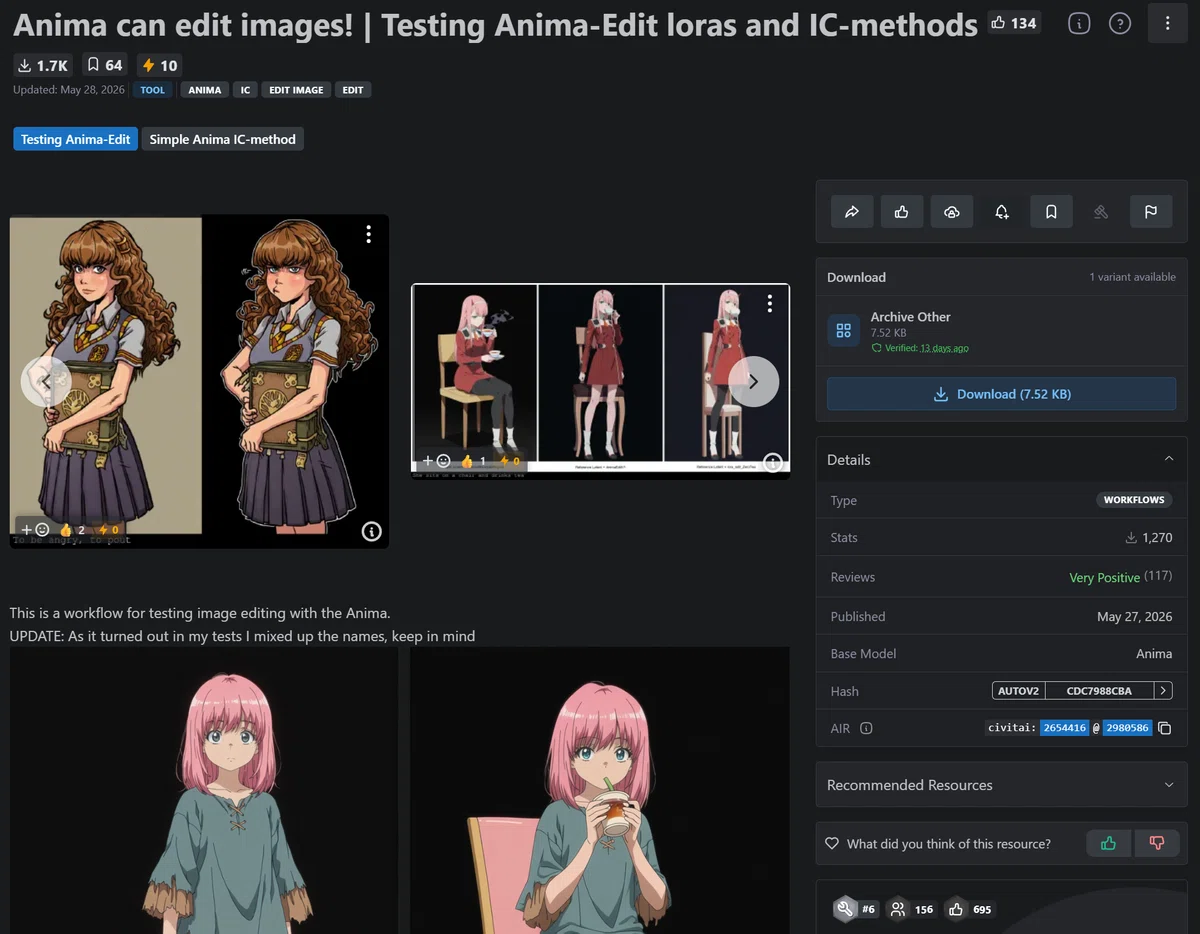Open three-dot menu on second gallery image
Image resolution: width=1200 pixels, height=934 pixels.
pyautogui.click(x=770, y=303)
